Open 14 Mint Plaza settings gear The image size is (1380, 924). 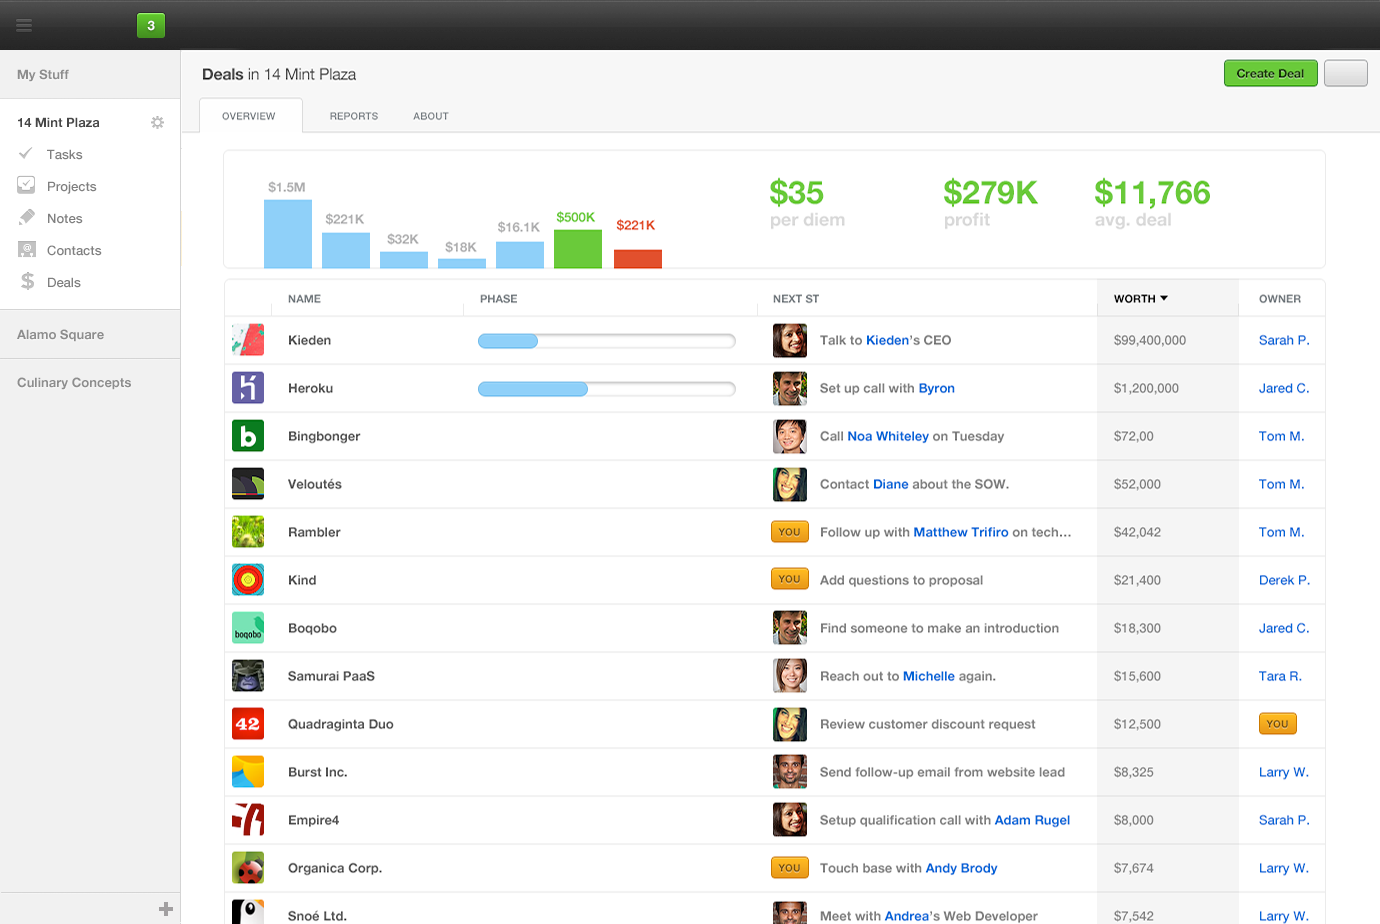[157, 122]
